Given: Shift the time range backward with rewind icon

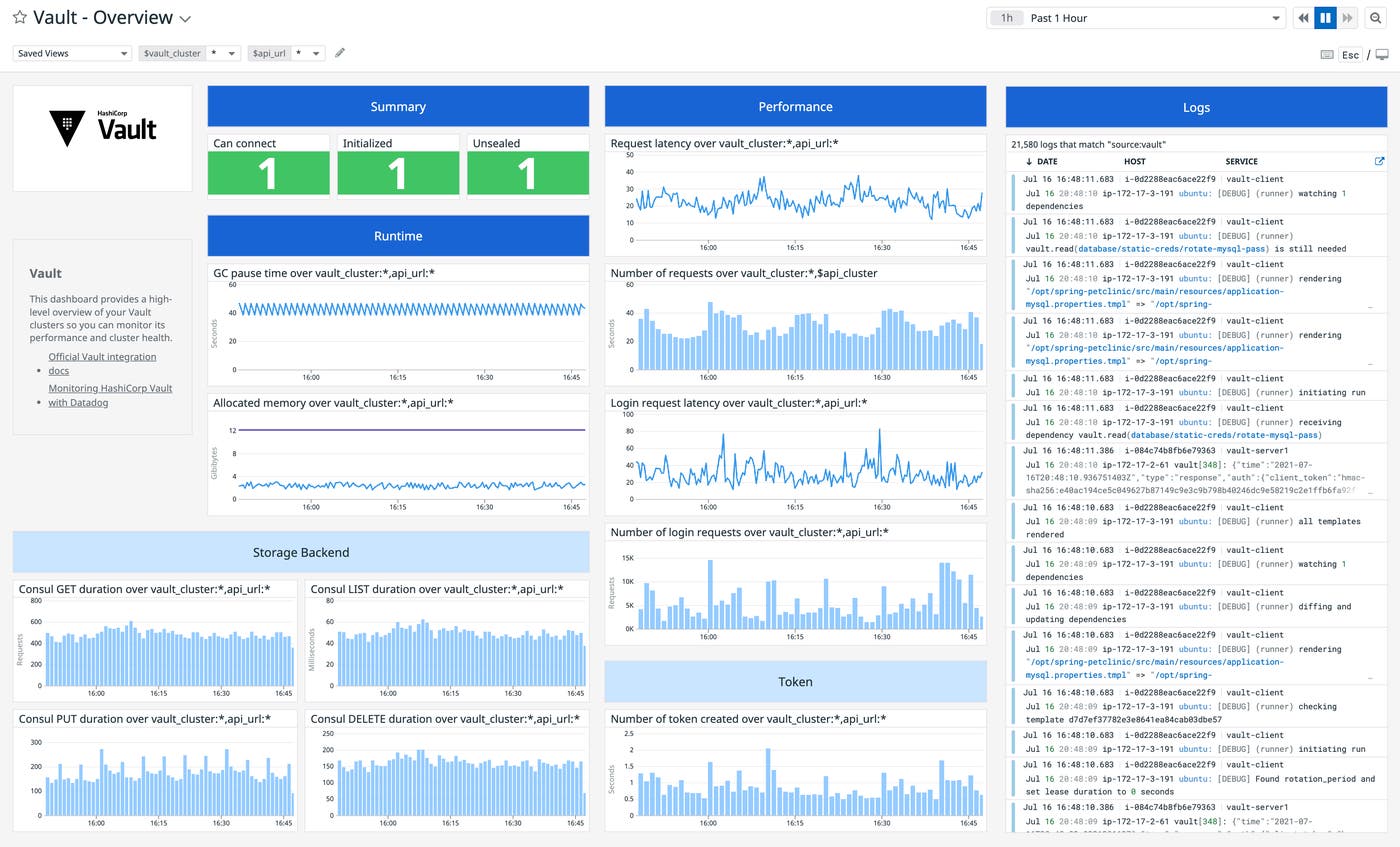Looking at the screenshot, I should tap(1302, 17).
